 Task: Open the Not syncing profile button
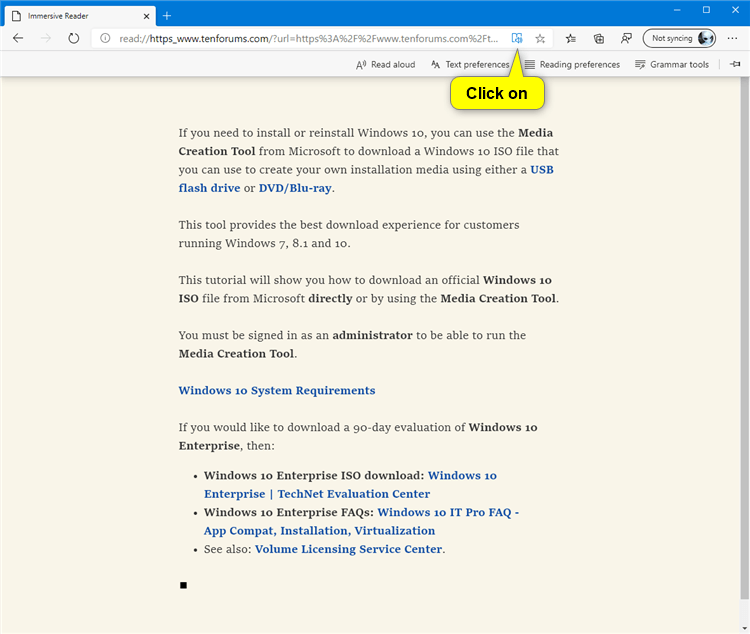tap(679, 38)
